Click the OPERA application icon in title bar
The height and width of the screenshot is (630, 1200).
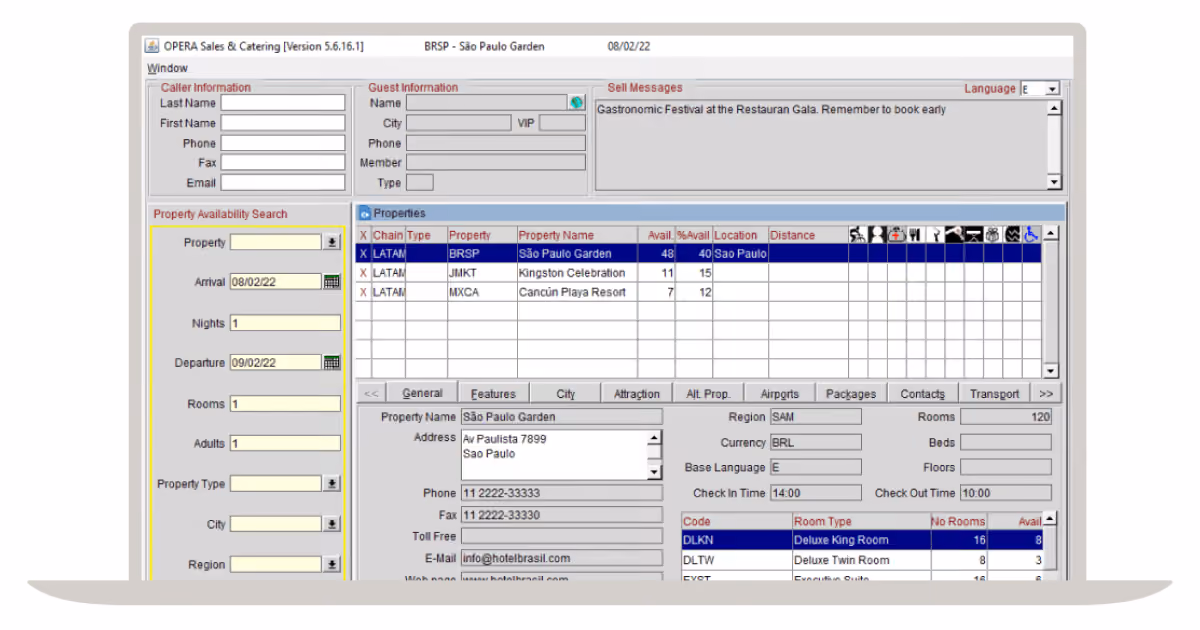(x=152, y=46)
